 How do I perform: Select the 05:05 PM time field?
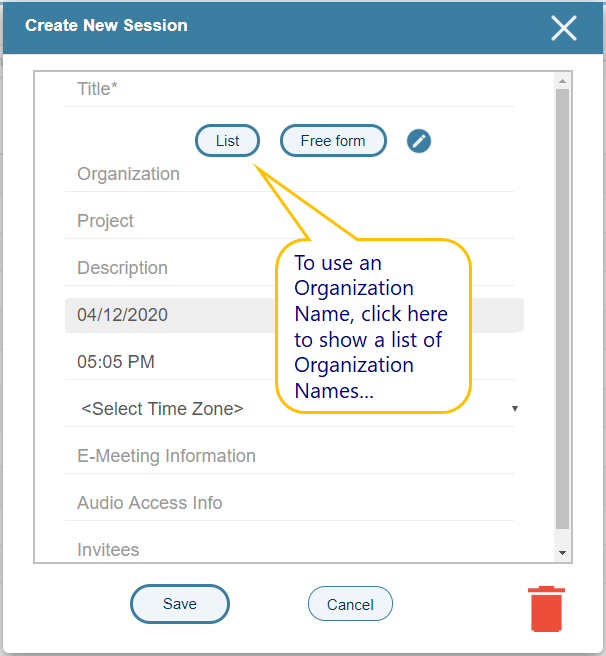pyautogui.click(x=170, y=362)
